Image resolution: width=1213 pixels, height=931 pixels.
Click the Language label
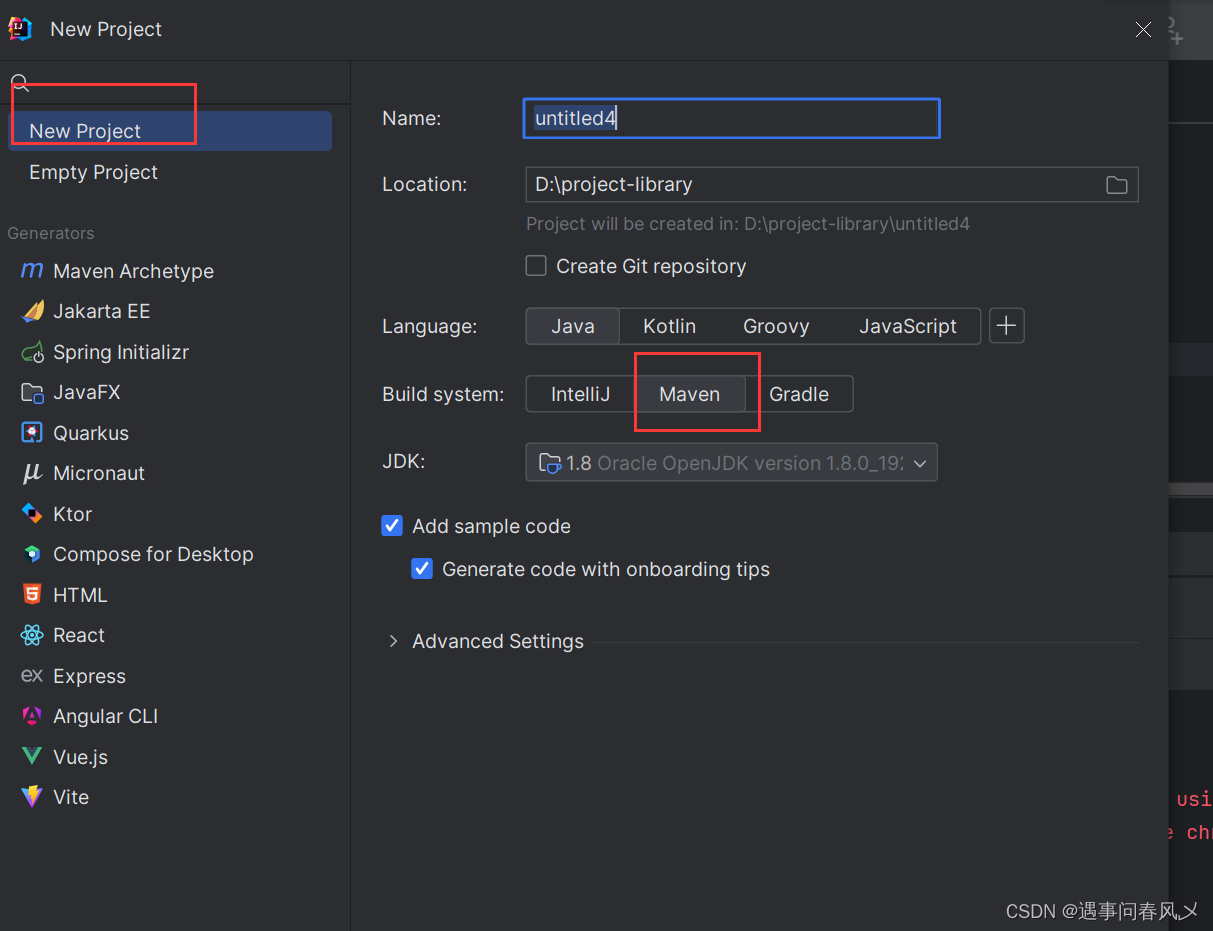coord(430,326)
